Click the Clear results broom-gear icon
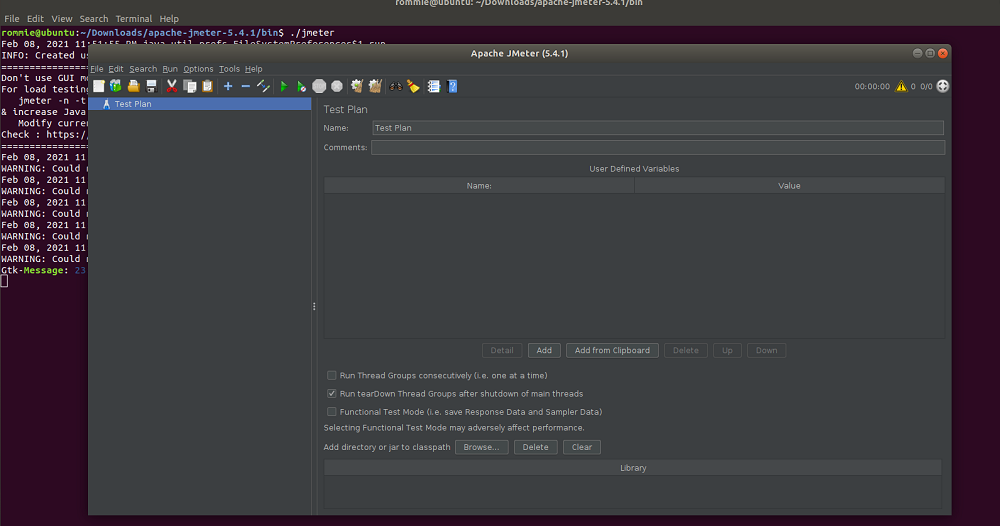 coord(357,86)
